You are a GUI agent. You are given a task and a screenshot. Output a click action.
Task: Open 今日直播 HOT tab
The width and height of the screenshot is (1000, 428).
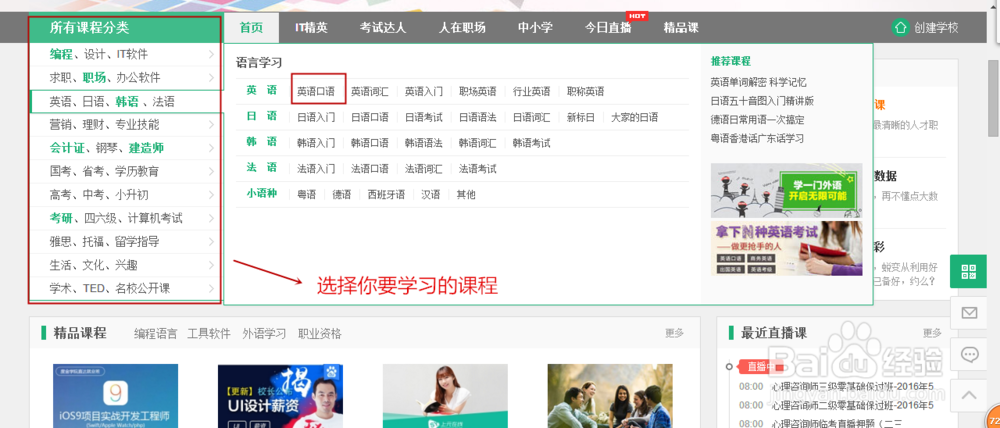pos(608,27)
